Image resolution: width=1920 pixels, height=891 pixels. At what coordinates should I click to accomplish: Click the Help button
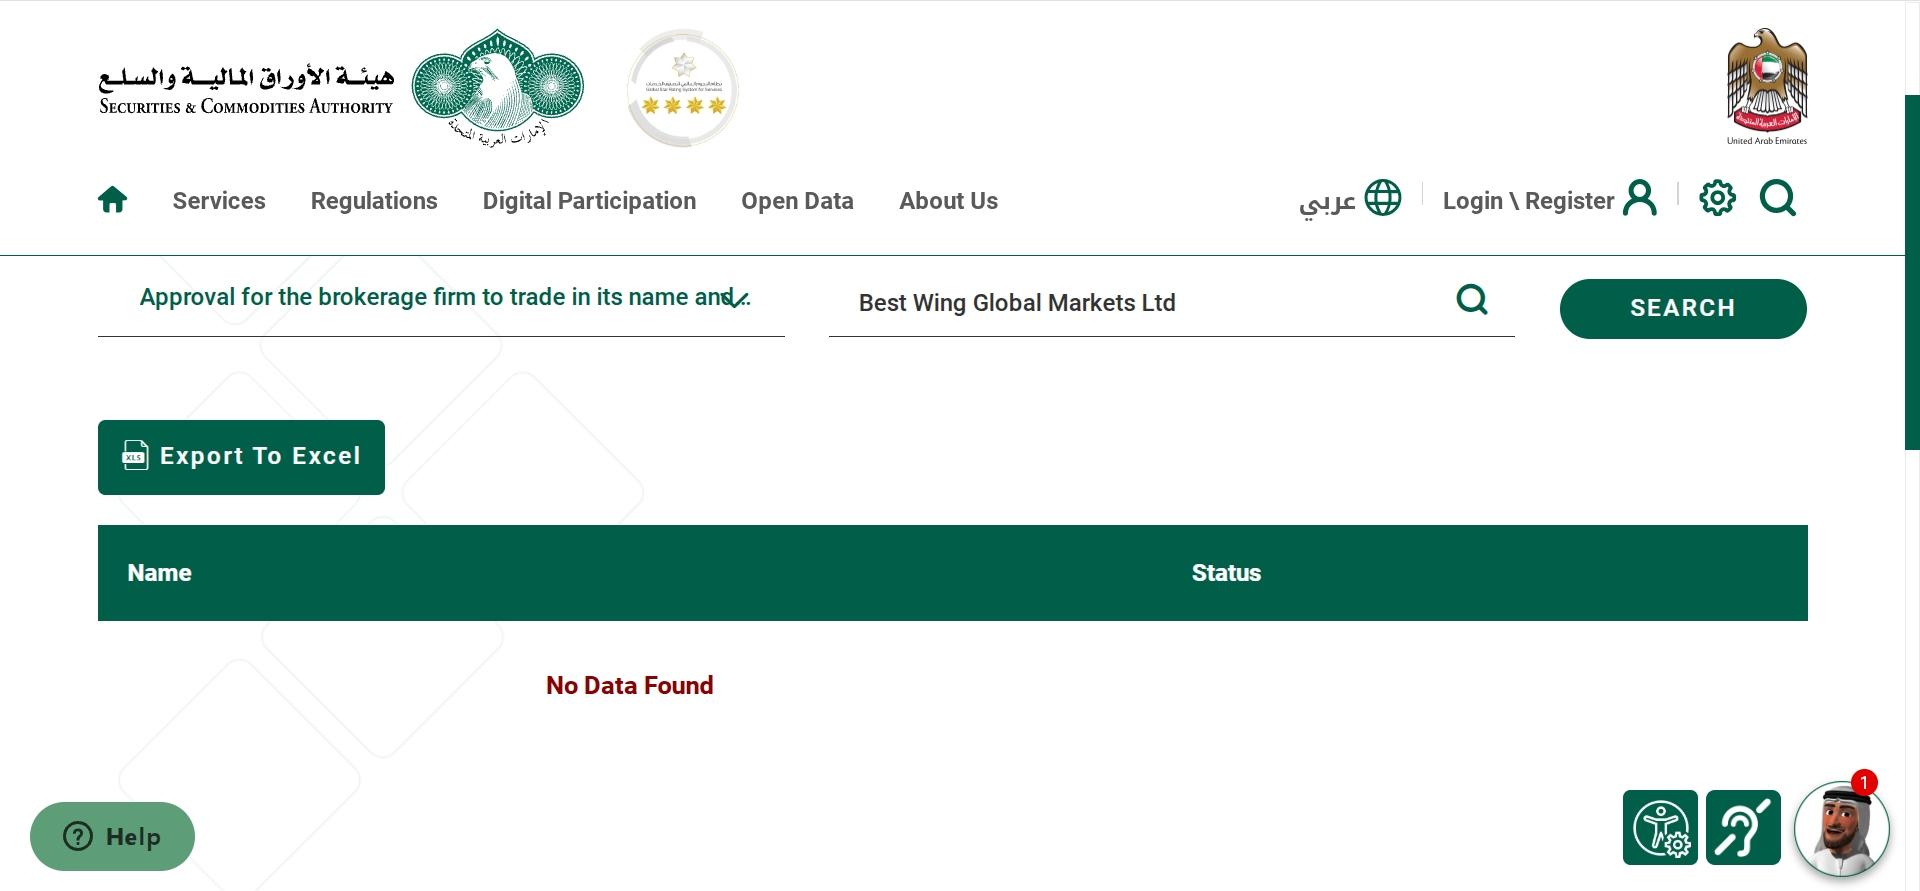pyautogui.click(x=112, y=836)
